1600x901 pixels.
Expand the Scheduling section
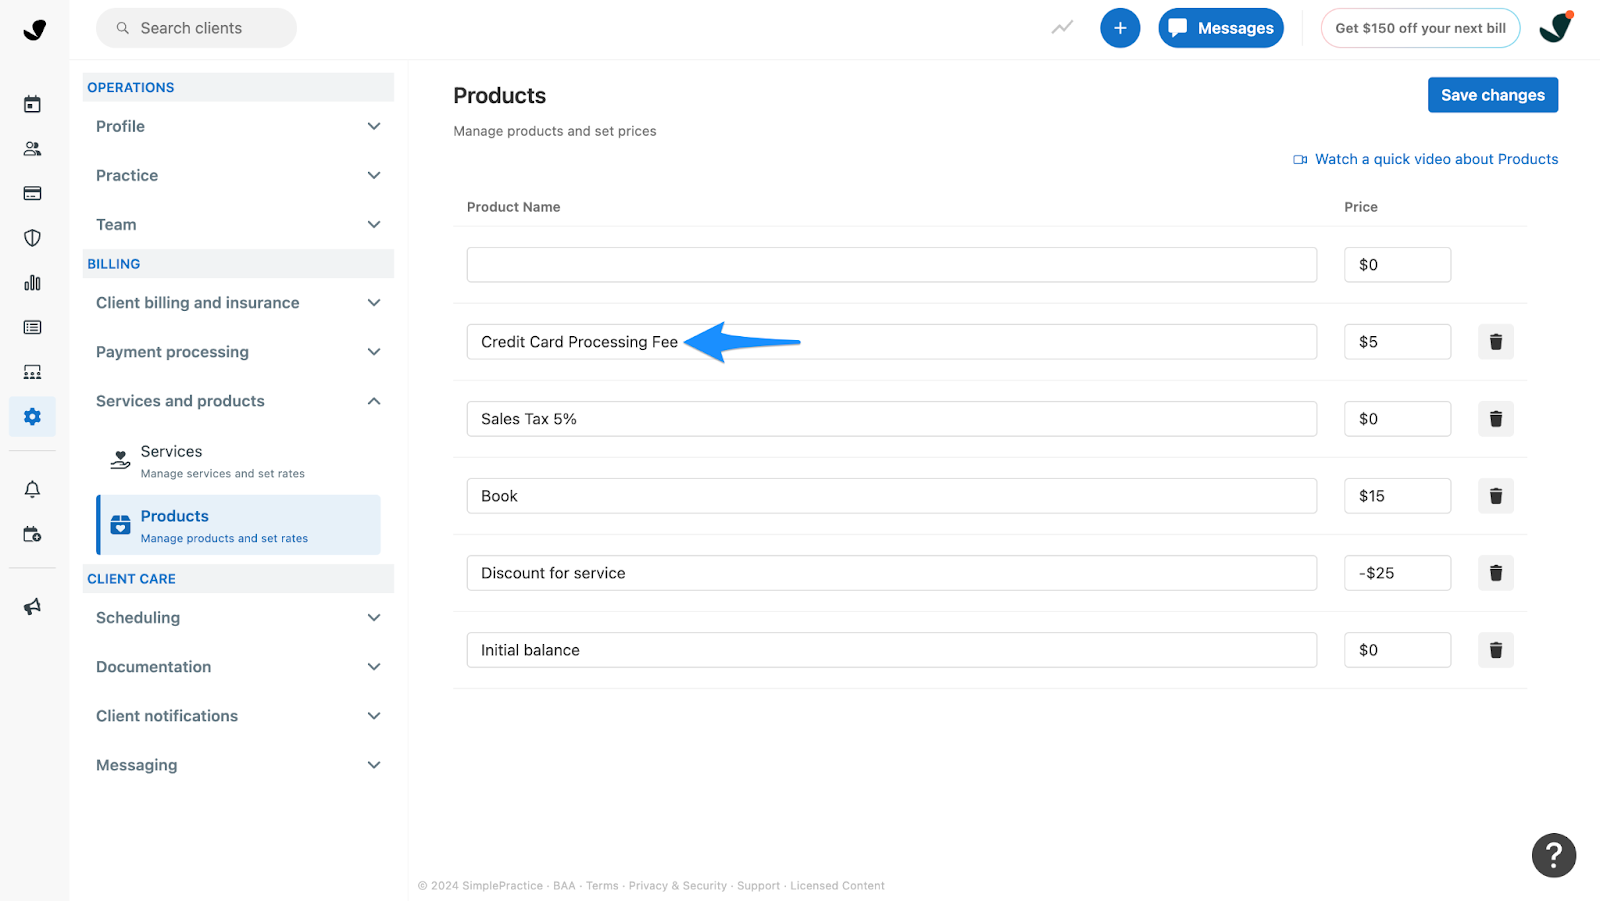[x=238, y=618]
